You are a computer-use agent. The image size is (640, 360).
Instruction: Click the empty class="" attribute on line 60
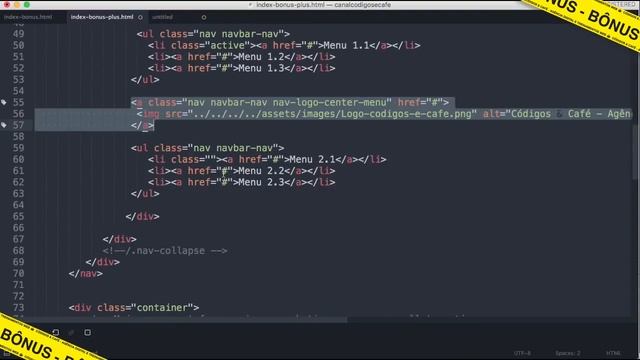point(194,159)
